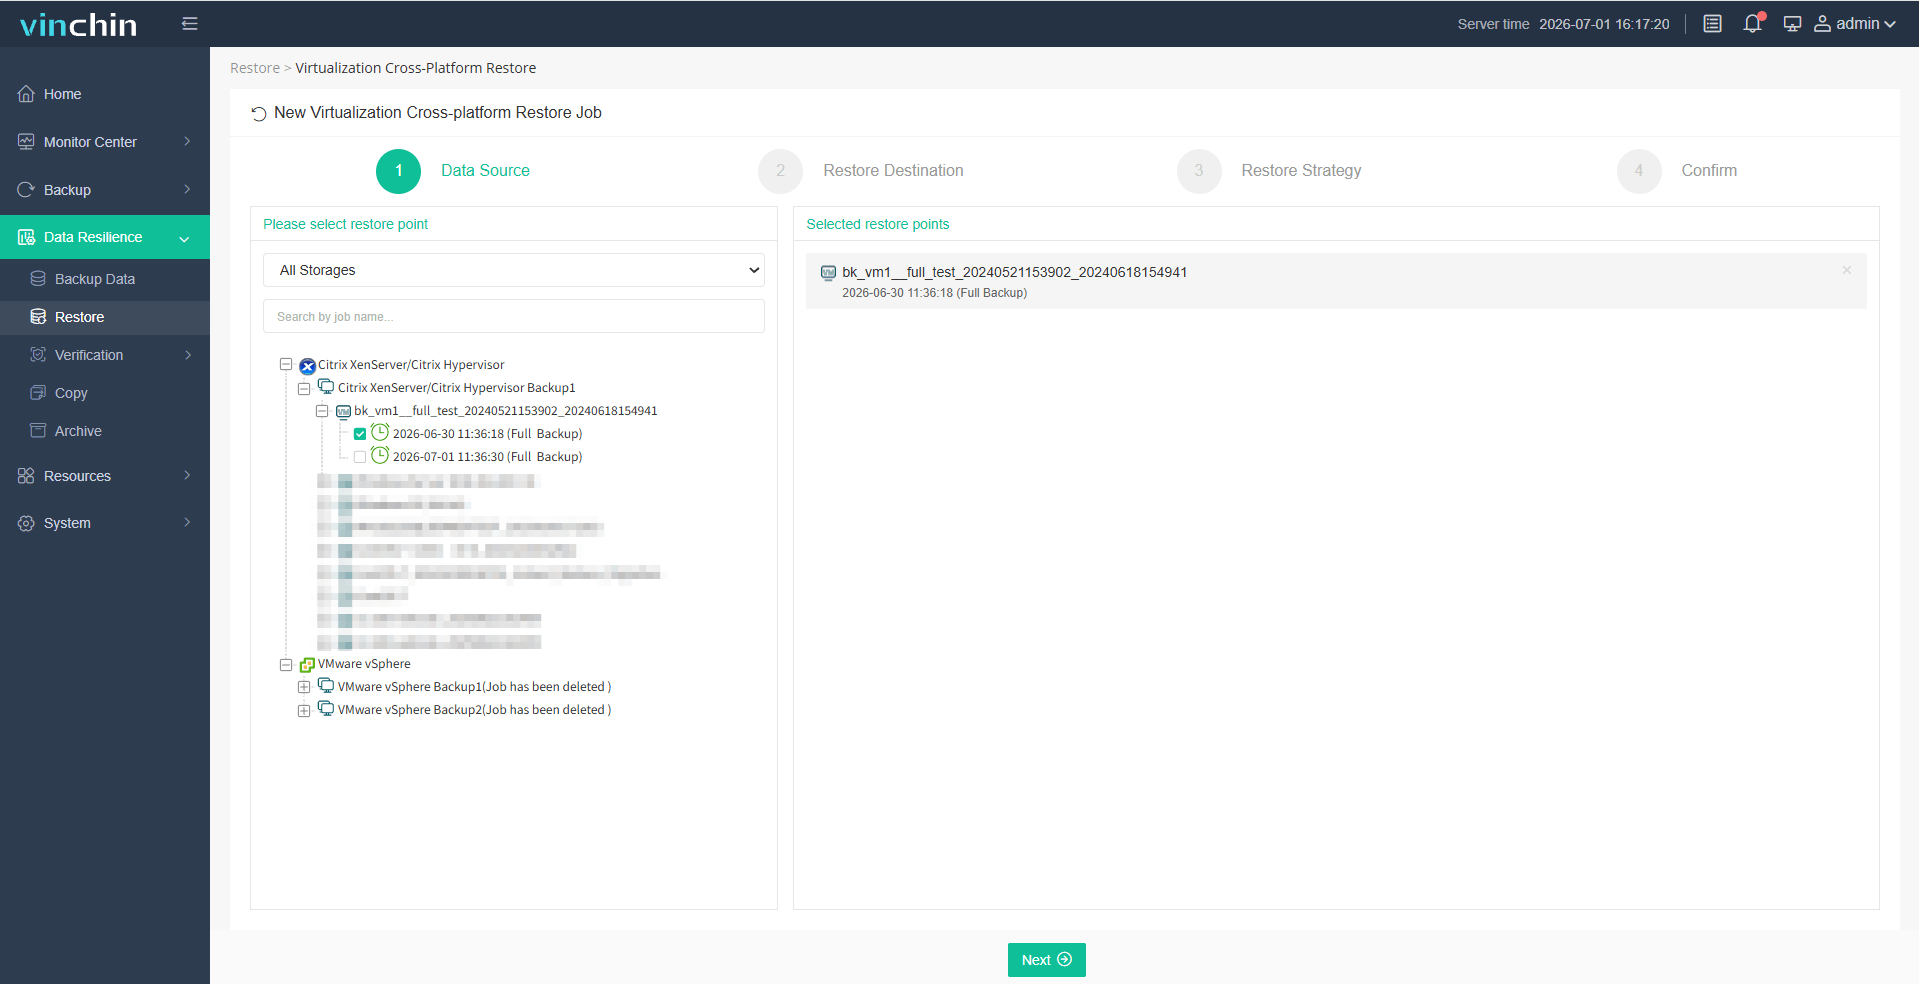Click the clock icon of 2026-07-01 point

pos(380,455)
